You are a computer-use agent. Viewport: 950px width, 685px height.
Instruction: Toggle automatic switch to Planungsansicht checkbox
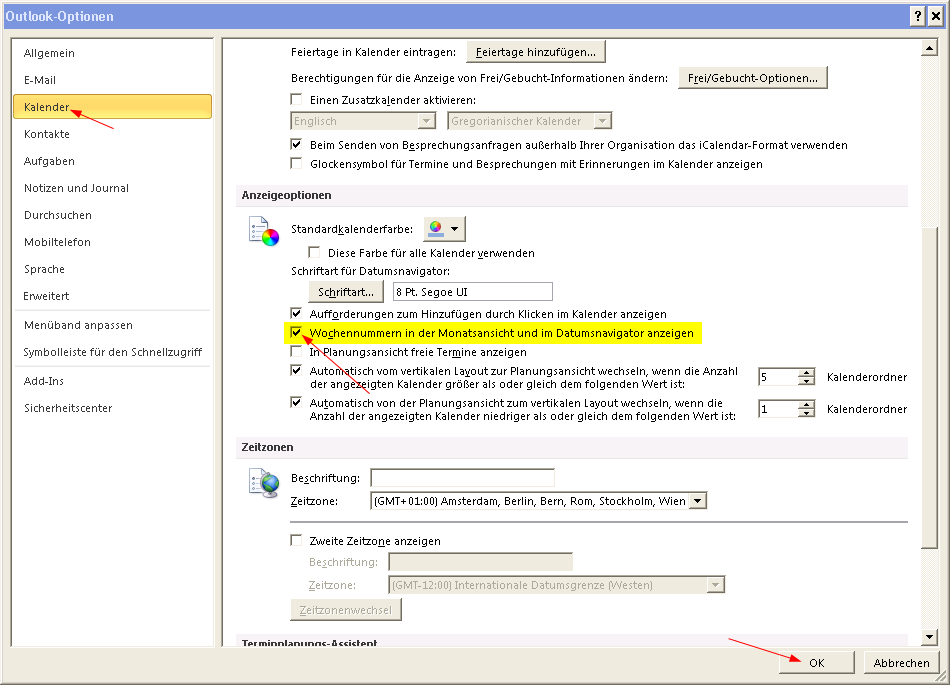(x=296, y=371)
